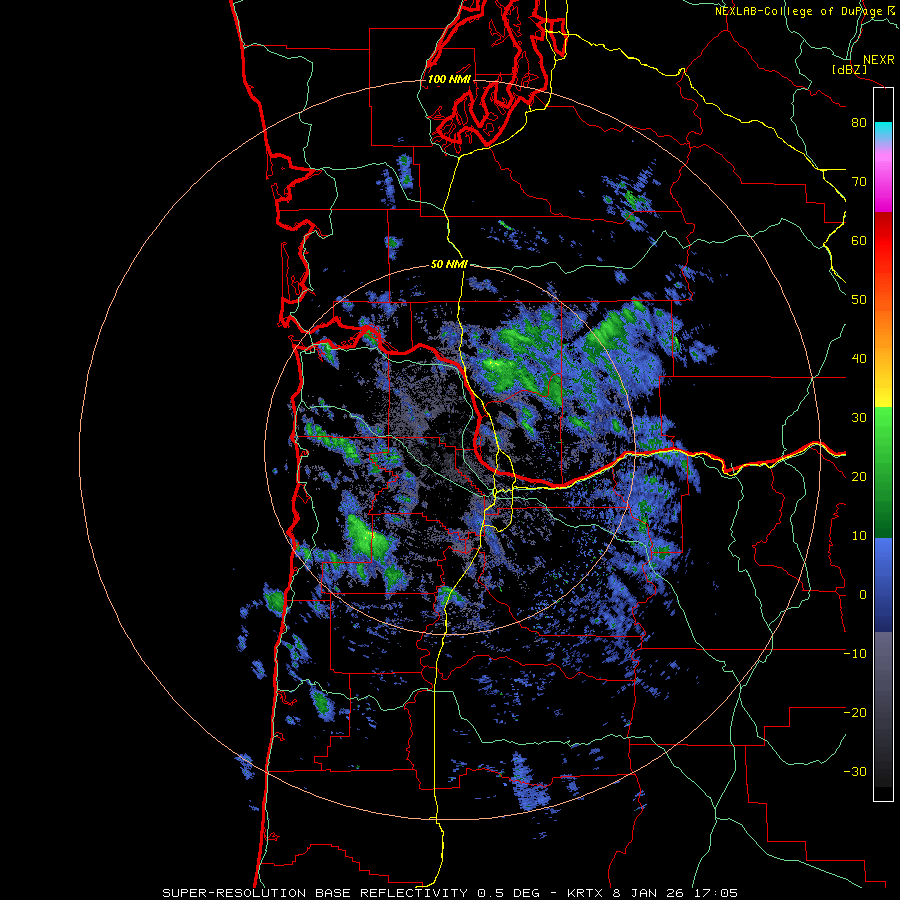
Task: Click the NEXR label above the color scale
Action: [x=879, y=60]
